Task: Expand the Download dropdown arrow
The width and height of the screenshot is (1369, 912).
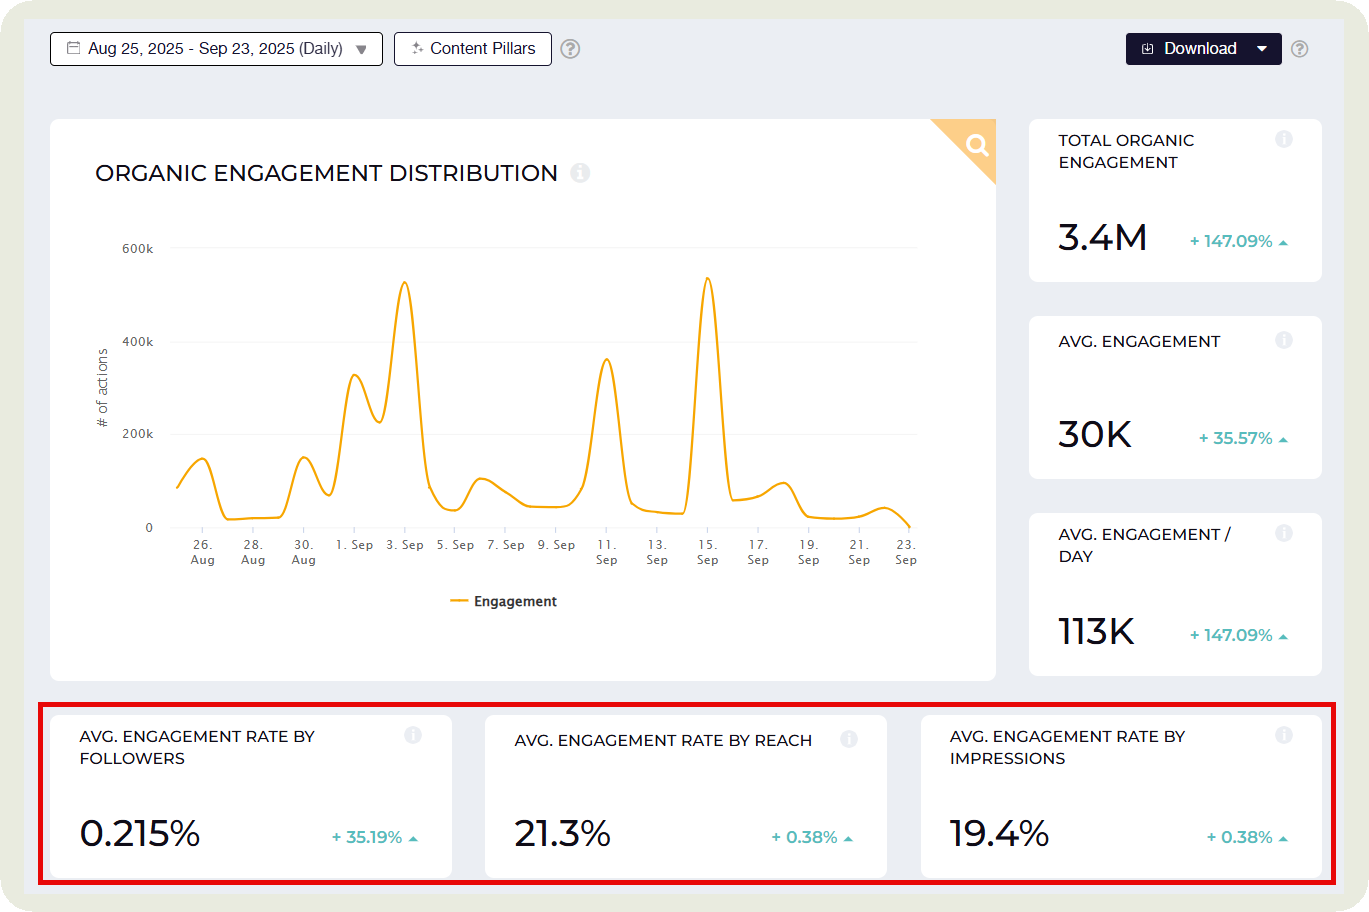Action: [x=1262, y=49]
